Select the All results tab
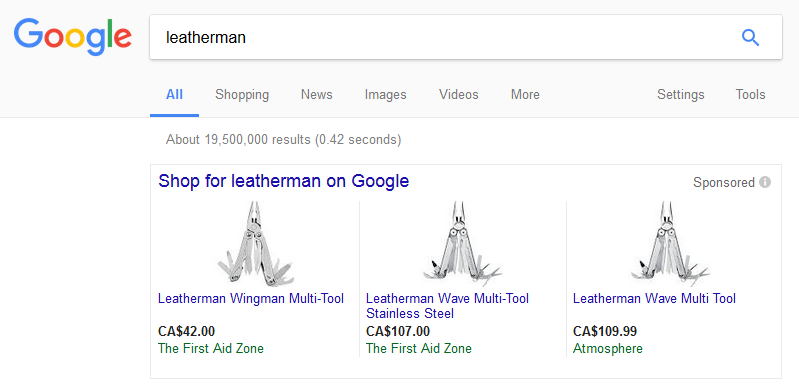Image resolution: width=799 pixels, height=391 pixels. tap(174, 95)
